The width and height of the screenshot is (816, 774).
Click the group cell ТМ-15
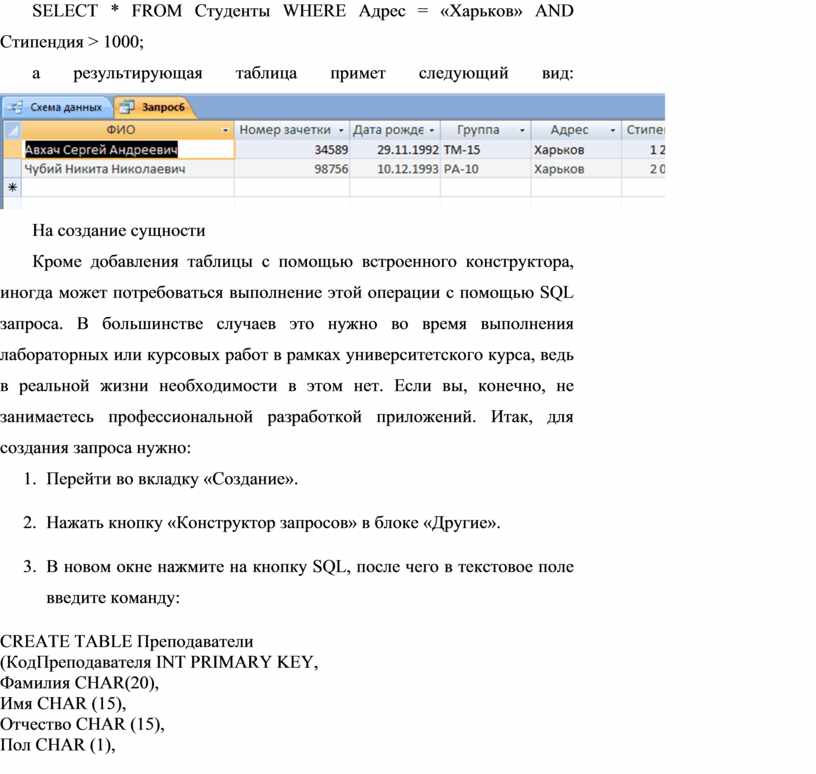(486, 149)
